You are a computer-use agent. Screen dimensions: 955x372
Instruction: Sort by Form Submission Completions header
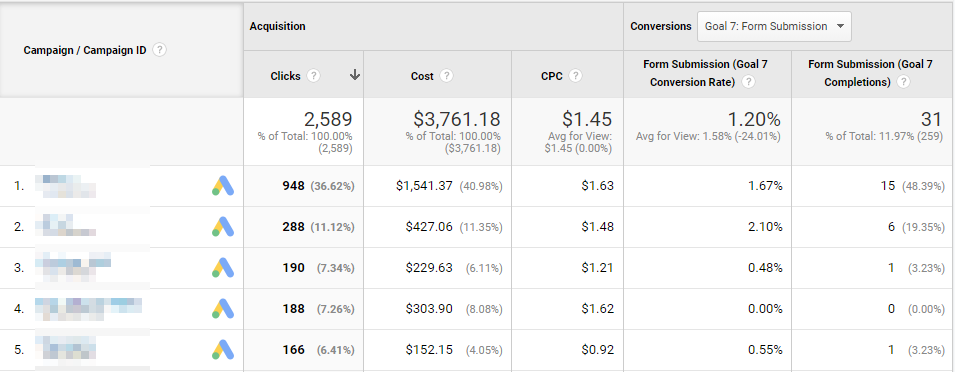[870, 73]
